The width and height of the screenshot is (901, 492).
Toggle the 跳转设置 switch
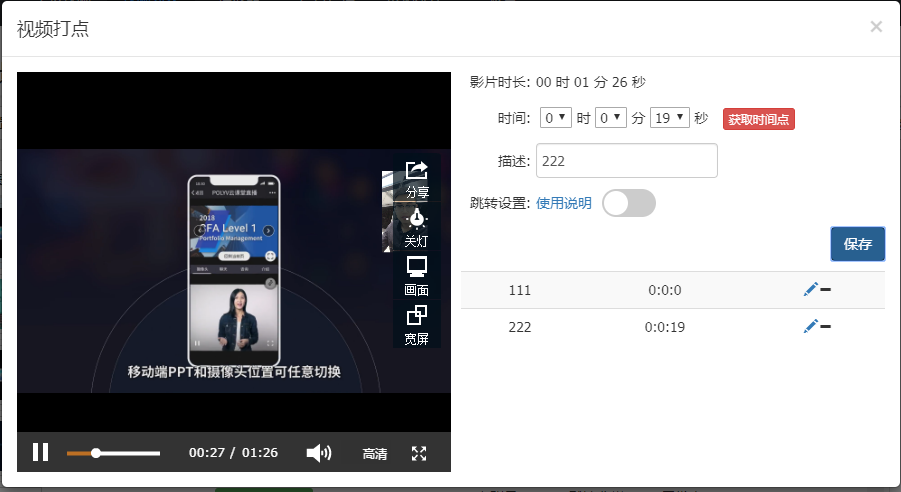pyautogui.click(x=629, y=203)
